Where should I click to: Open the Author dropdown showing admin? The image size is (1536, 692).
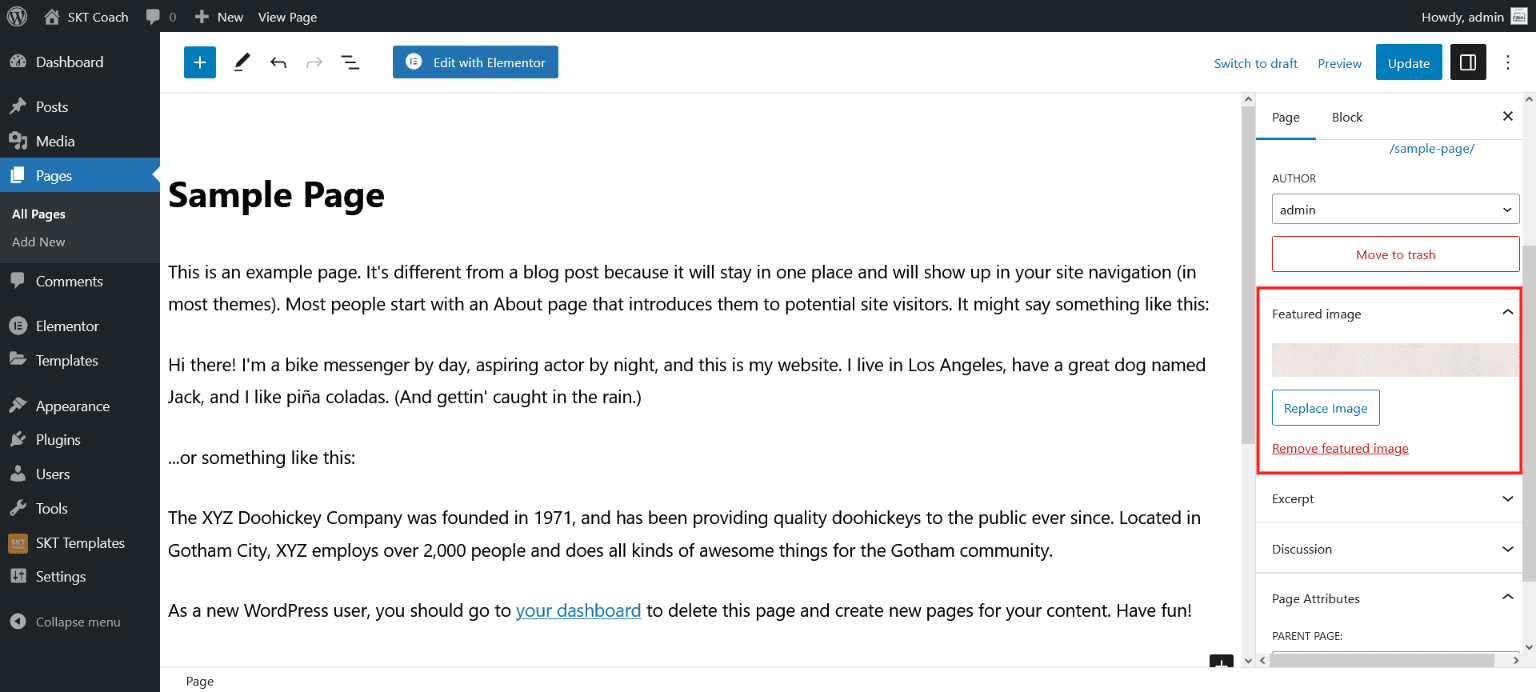1395,210
